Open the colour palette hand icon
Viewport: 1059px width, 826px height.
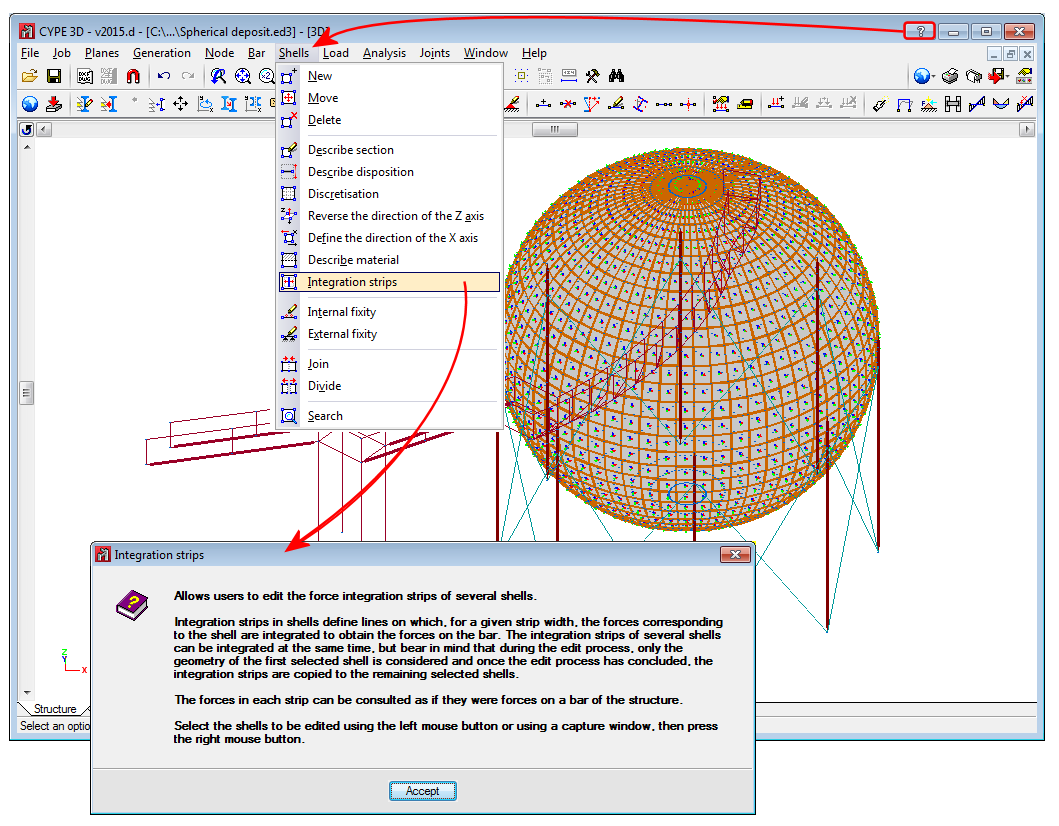click(1024, 76)
